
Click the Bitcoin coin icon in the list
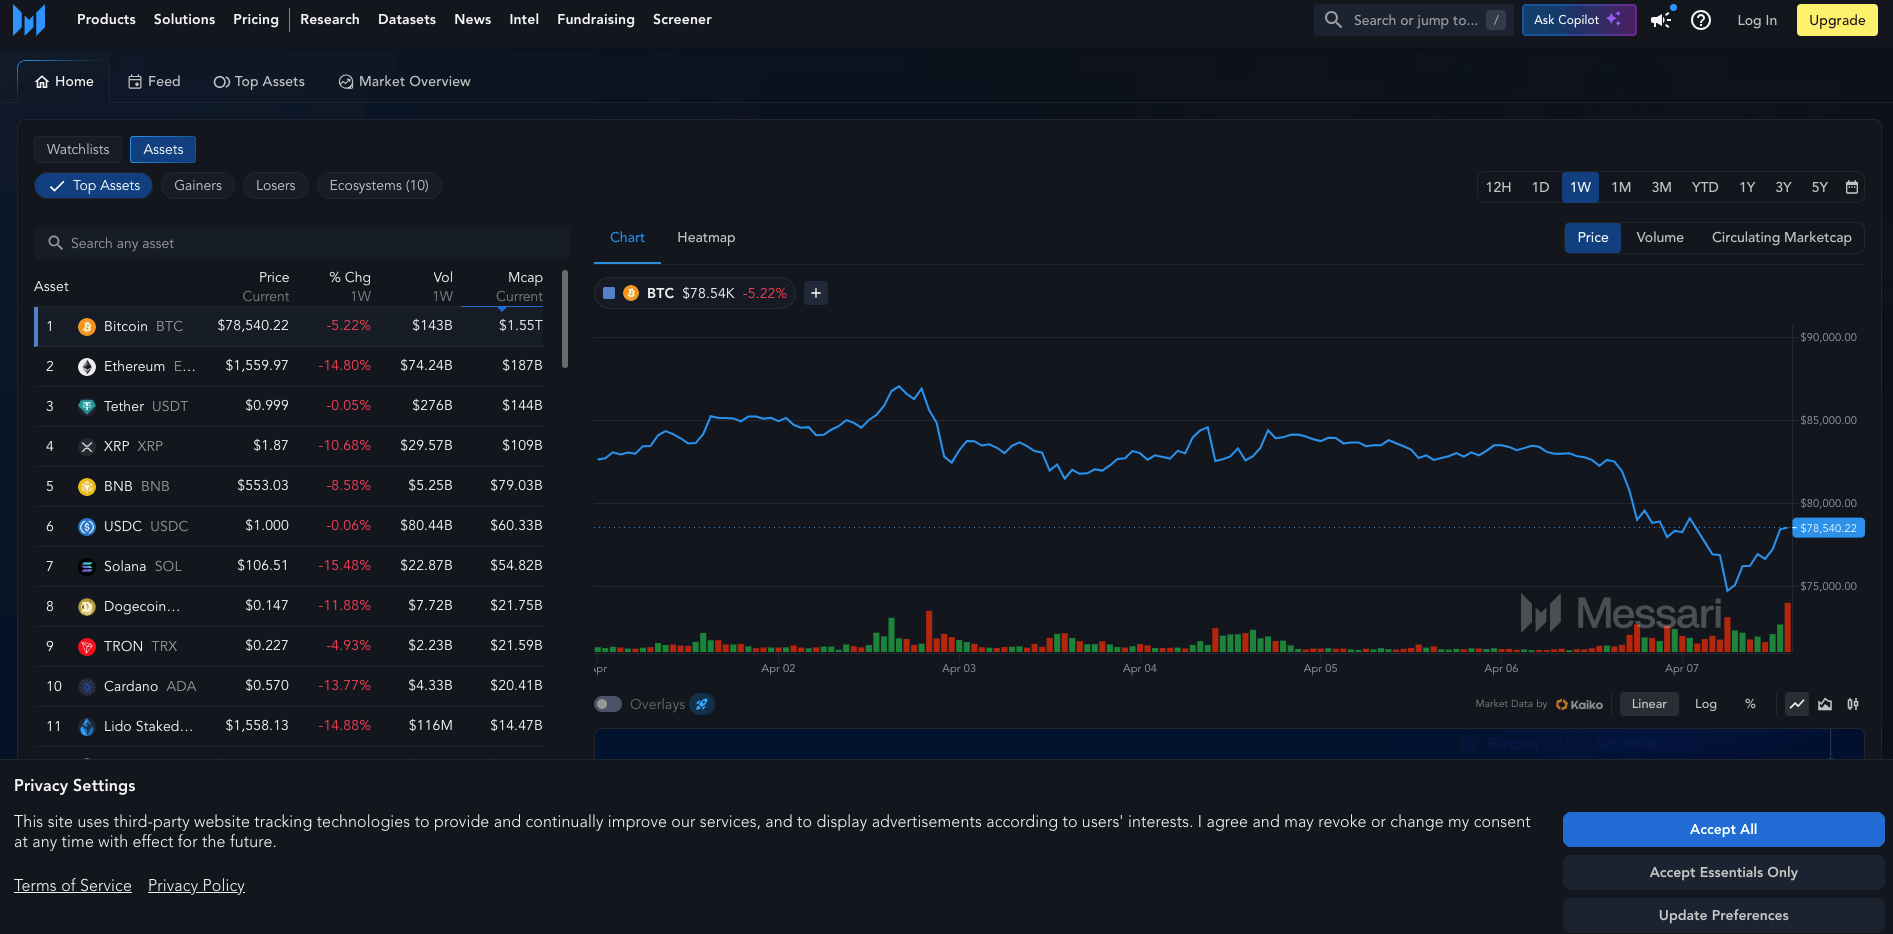click(x=87, y=326)
